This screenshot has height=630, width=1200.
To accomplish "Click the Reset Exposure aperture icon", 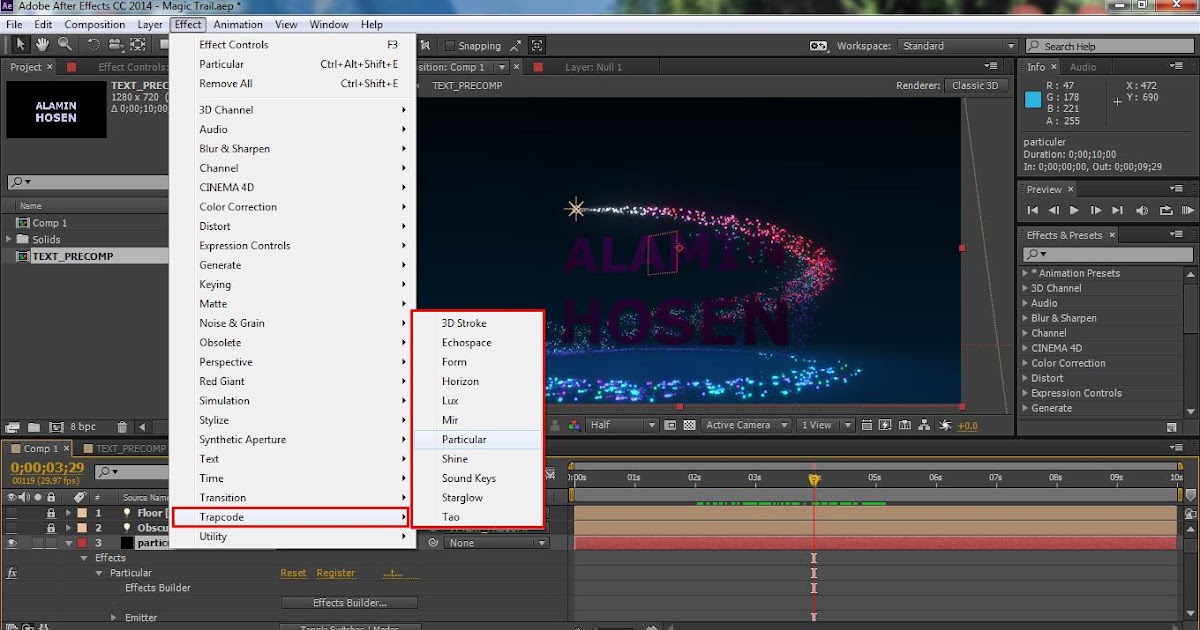I will click(945, 425).
